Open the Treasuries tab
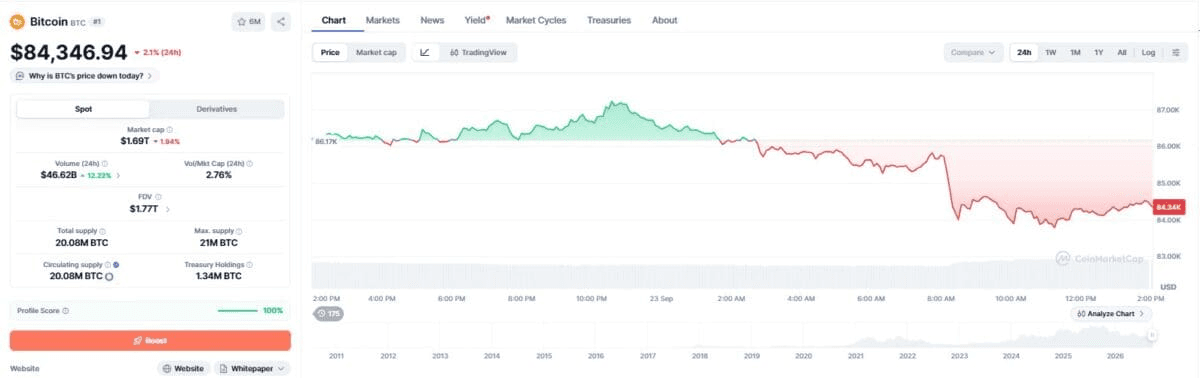The height and width of the screenshot is (378, 1200). point(609,20)
